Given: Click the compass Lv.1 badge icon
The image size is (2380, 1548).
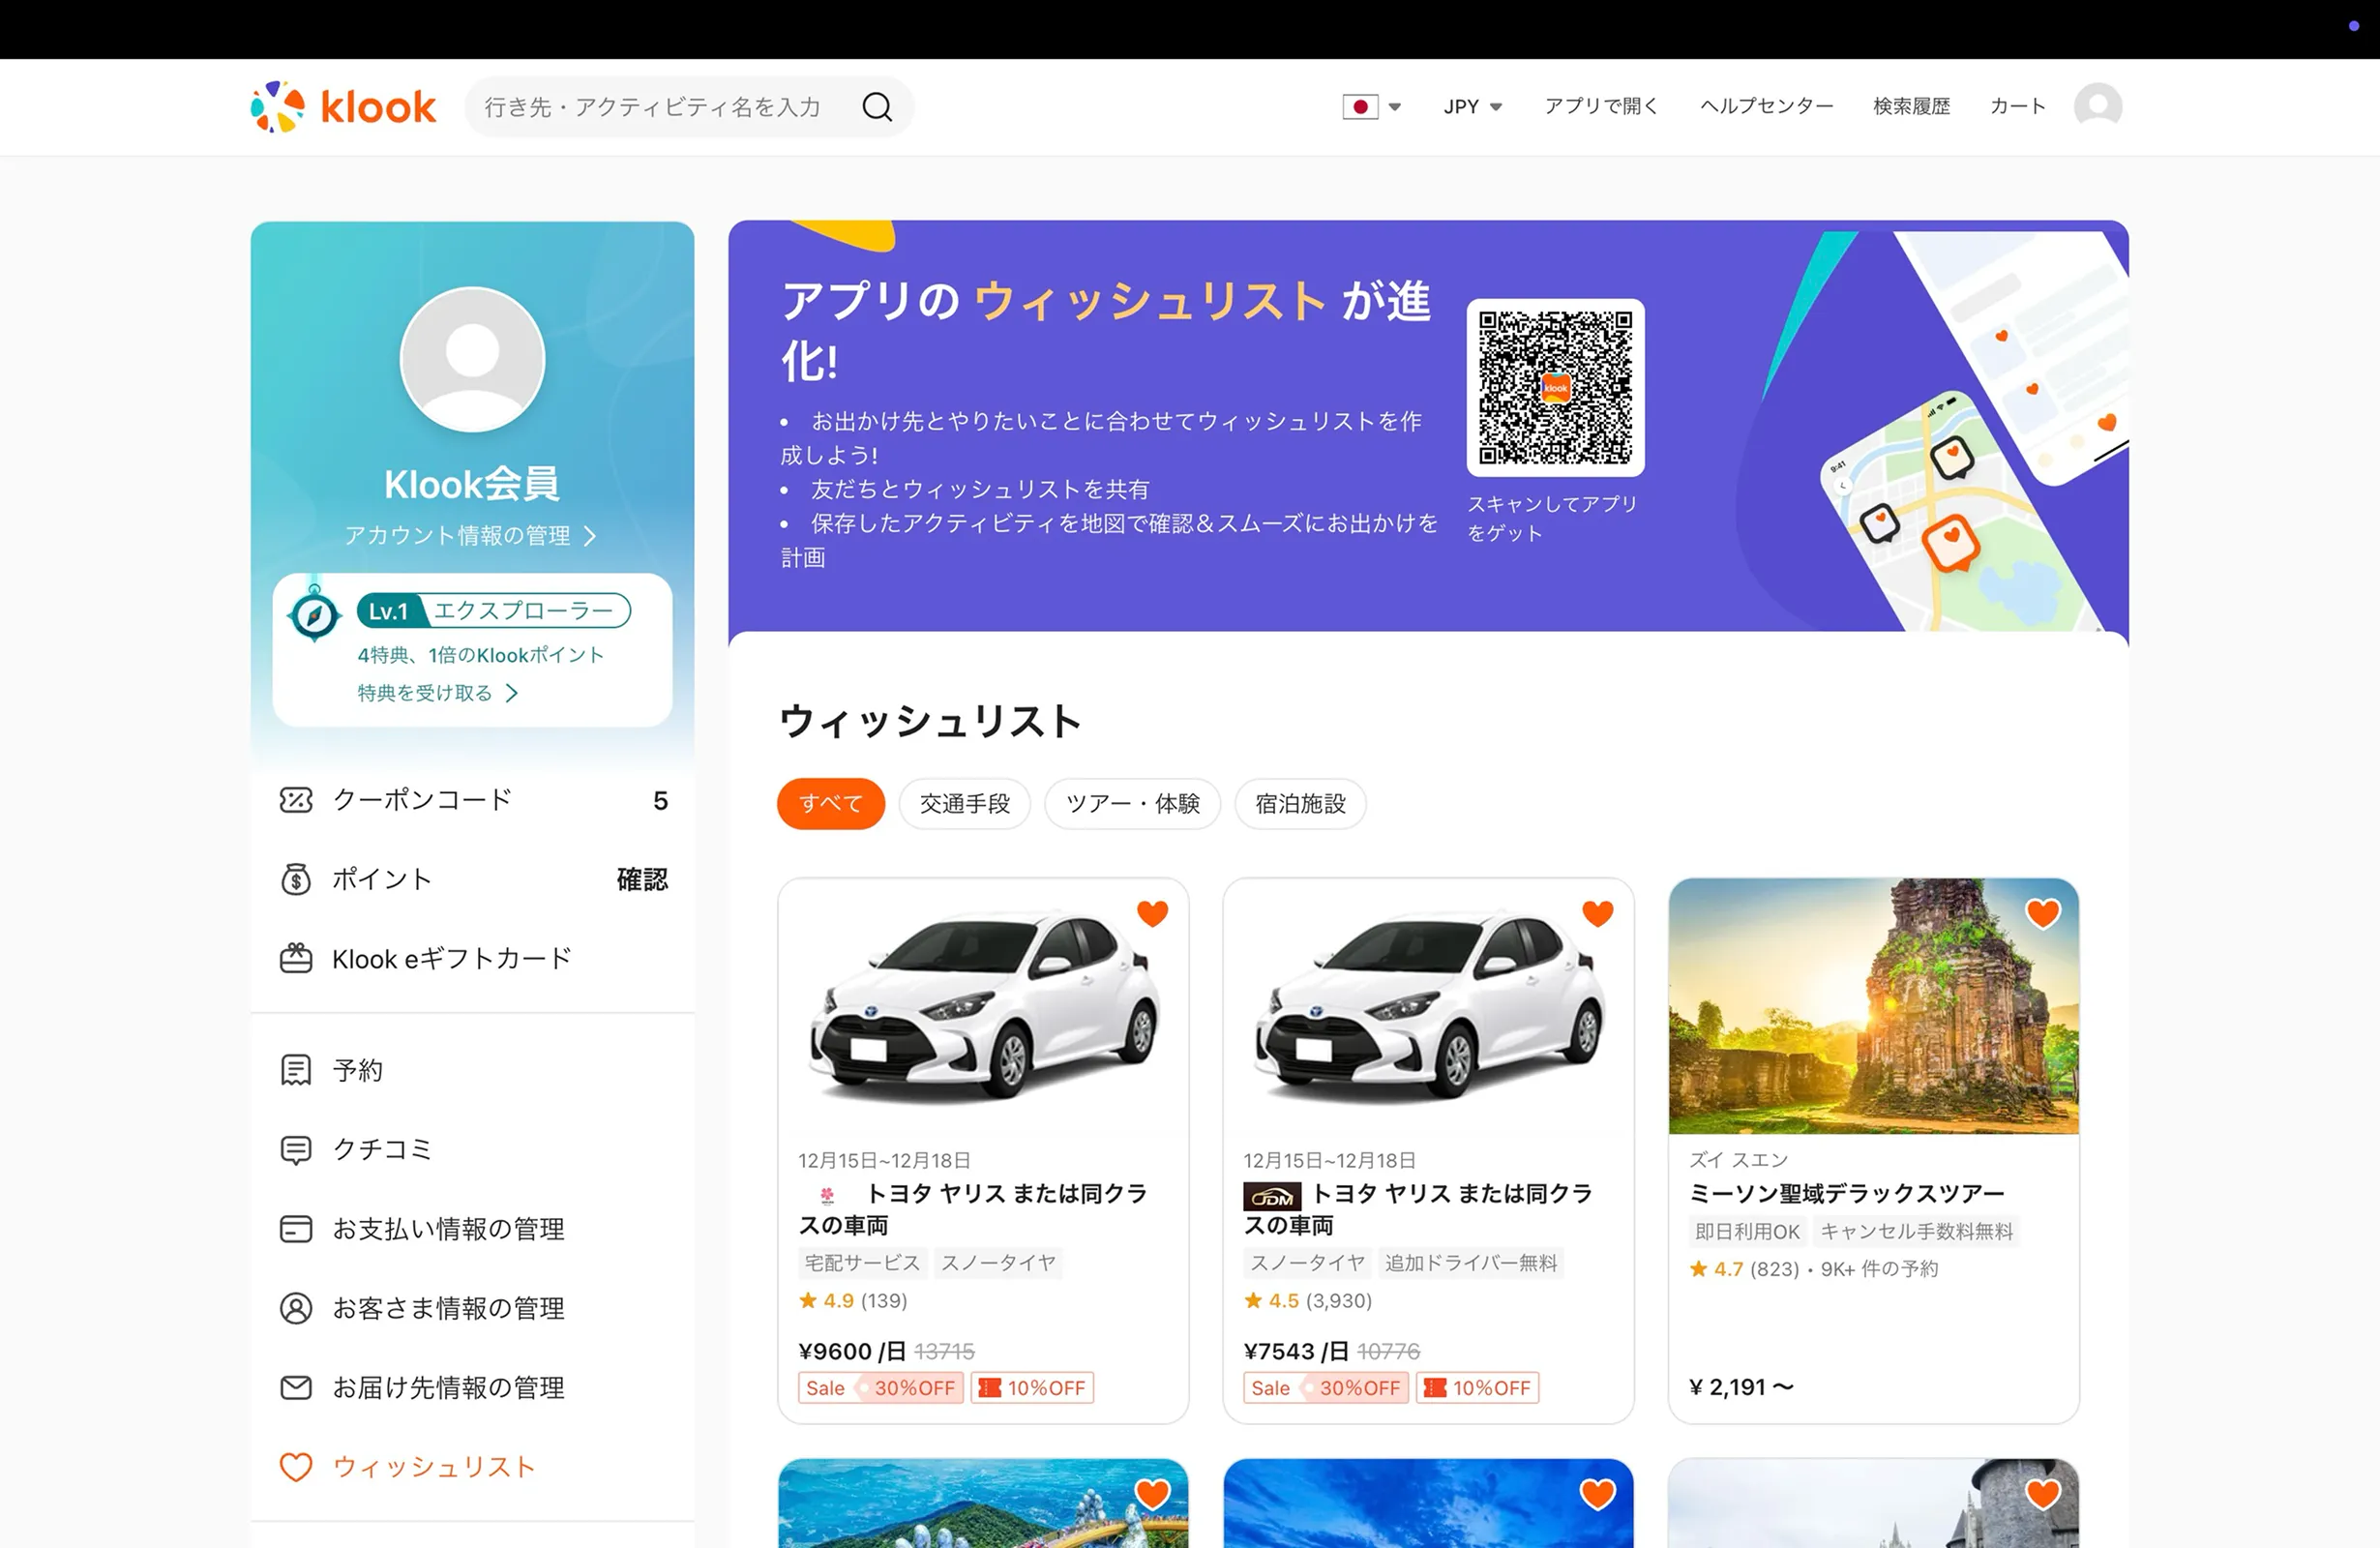Looking at the screenshot, I should point(314,614).
